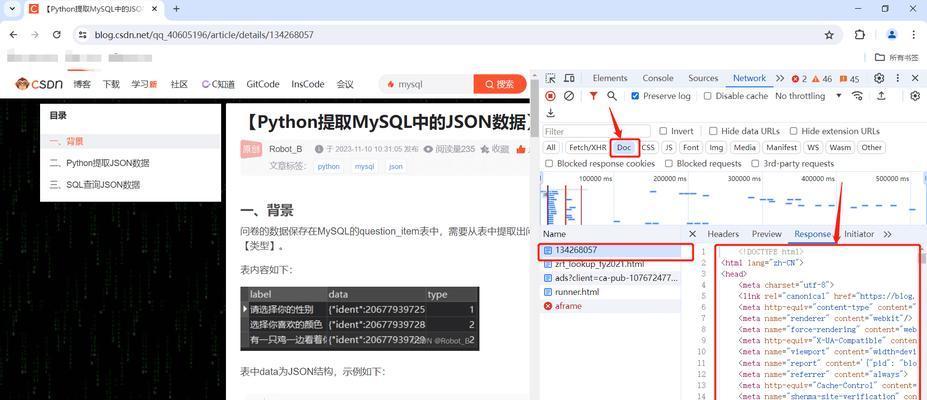Open DevTools main settings gear

879,79
